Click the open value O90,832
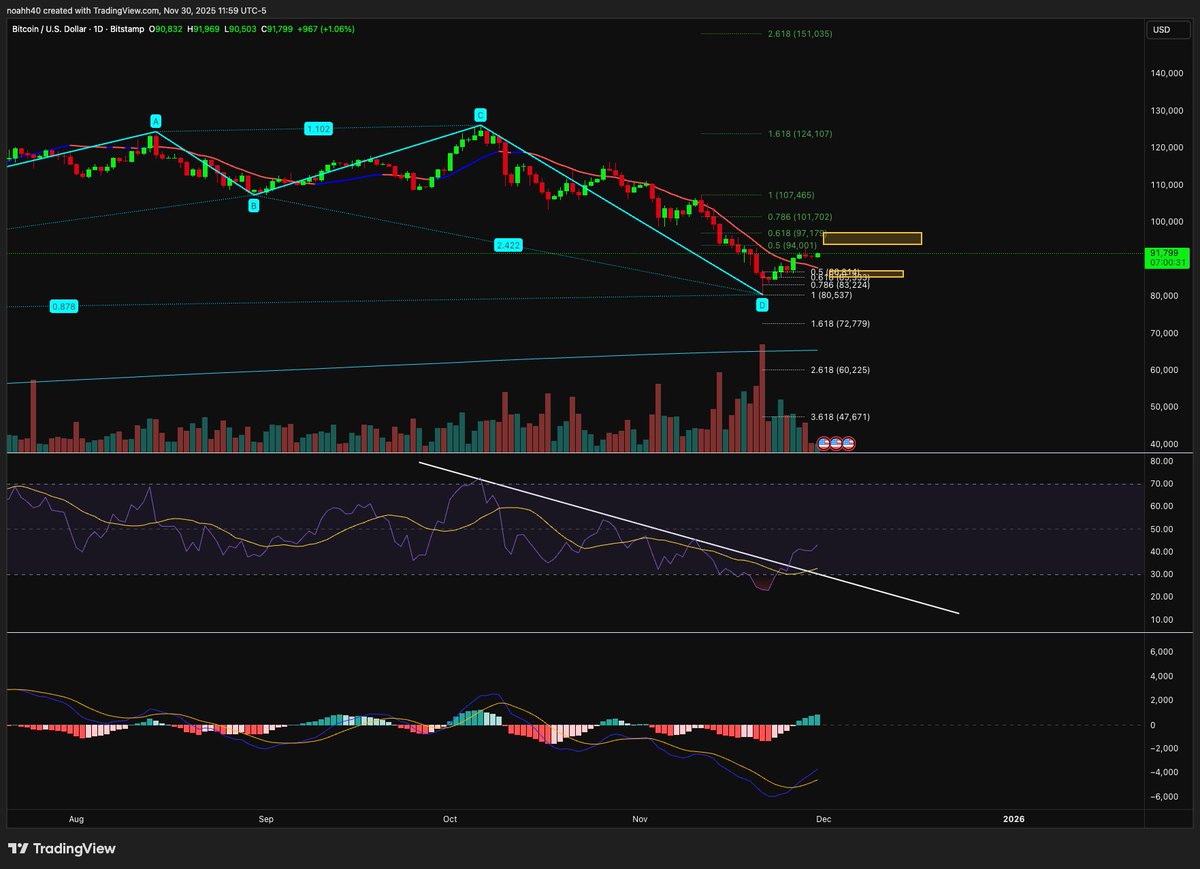 click(165, 29)
